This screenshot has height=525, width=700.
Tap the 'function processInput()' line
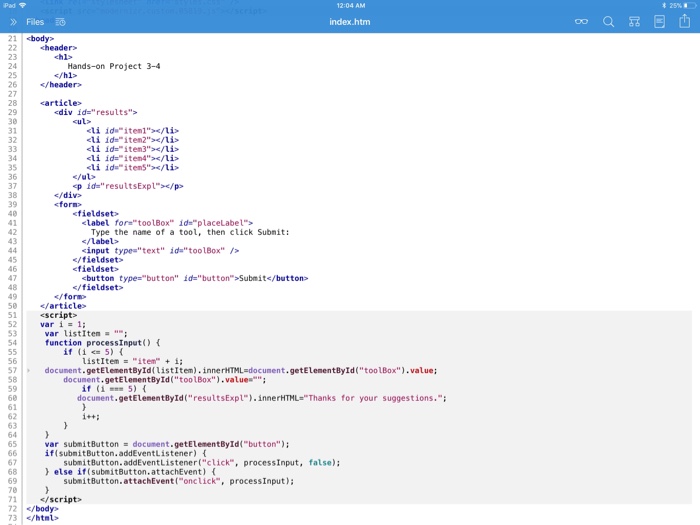click(102, 343)
